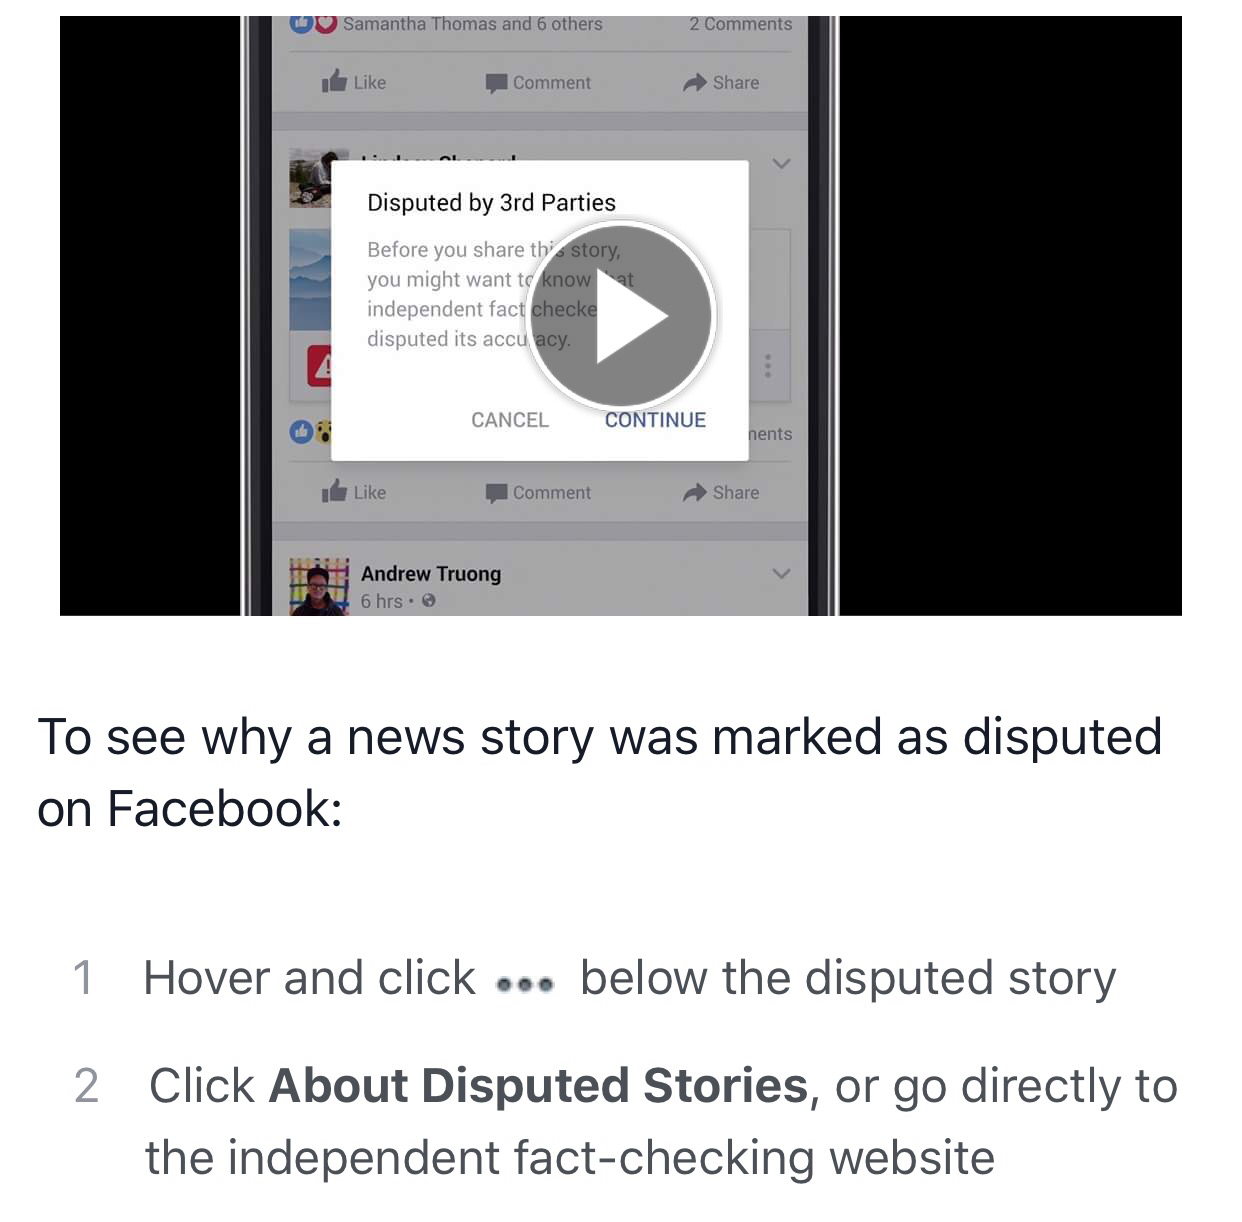1242x1222 pixels.
Task: Click the thumbs-up Like icon in top post
Action: click(334, 81)
